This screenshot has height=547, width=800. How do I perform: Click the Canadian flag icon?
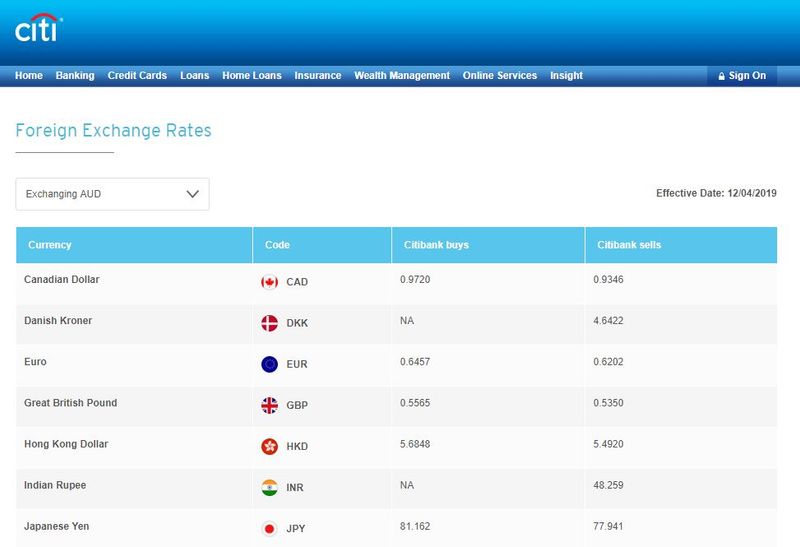269,282
